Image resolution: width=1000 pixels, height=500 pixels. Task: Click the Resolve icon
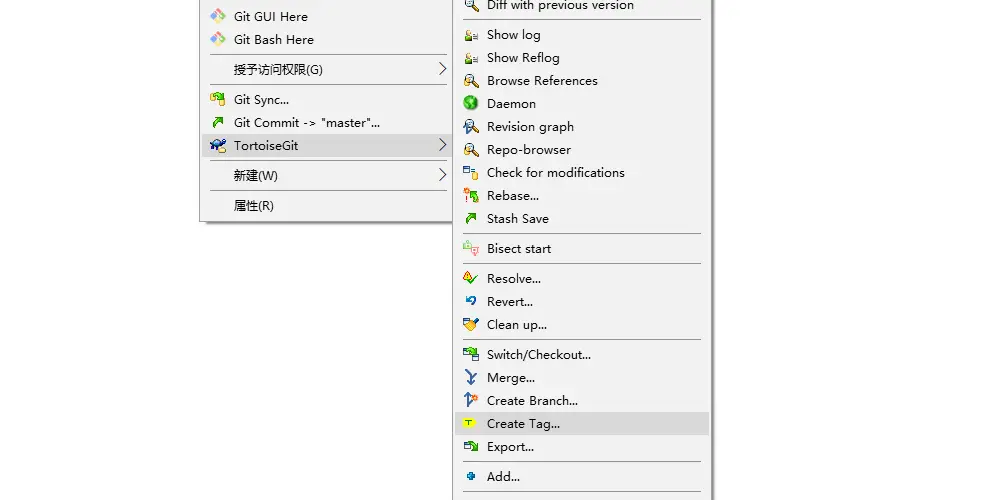pos(471,278)
